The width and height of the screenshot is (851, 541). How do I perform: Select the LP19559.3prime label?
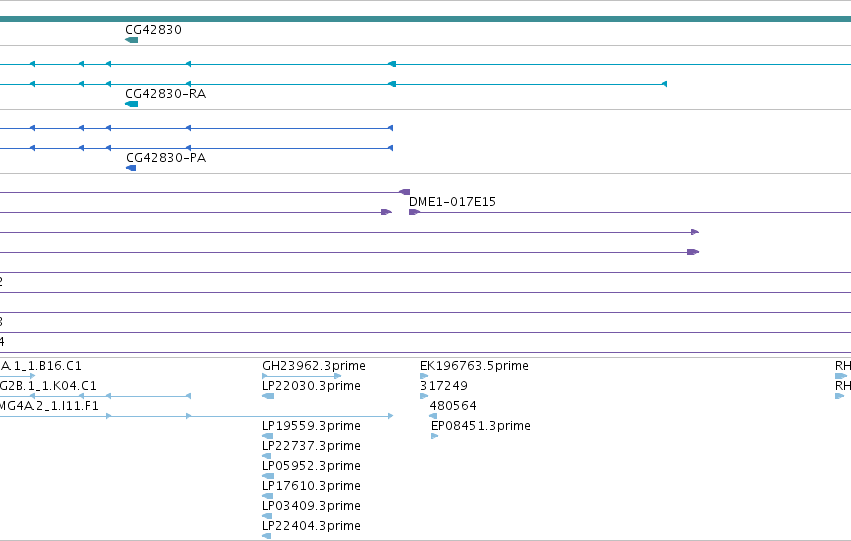311,426
